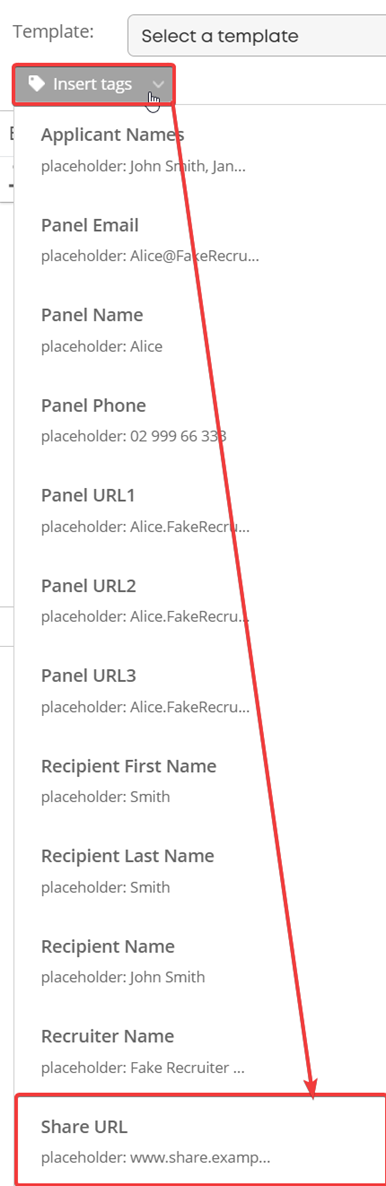386x1186 pixels.
Task: Click the tag icon on Insert tags
Action: pos(36,83)
